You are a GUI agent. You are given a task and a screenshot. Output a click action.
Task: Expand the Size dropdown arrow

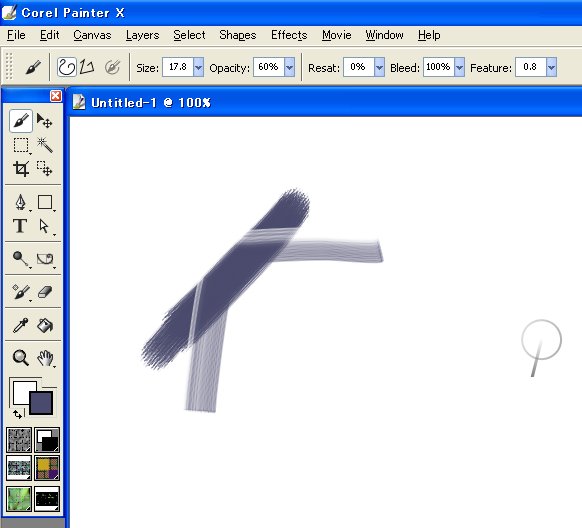[x=199, y=68]
